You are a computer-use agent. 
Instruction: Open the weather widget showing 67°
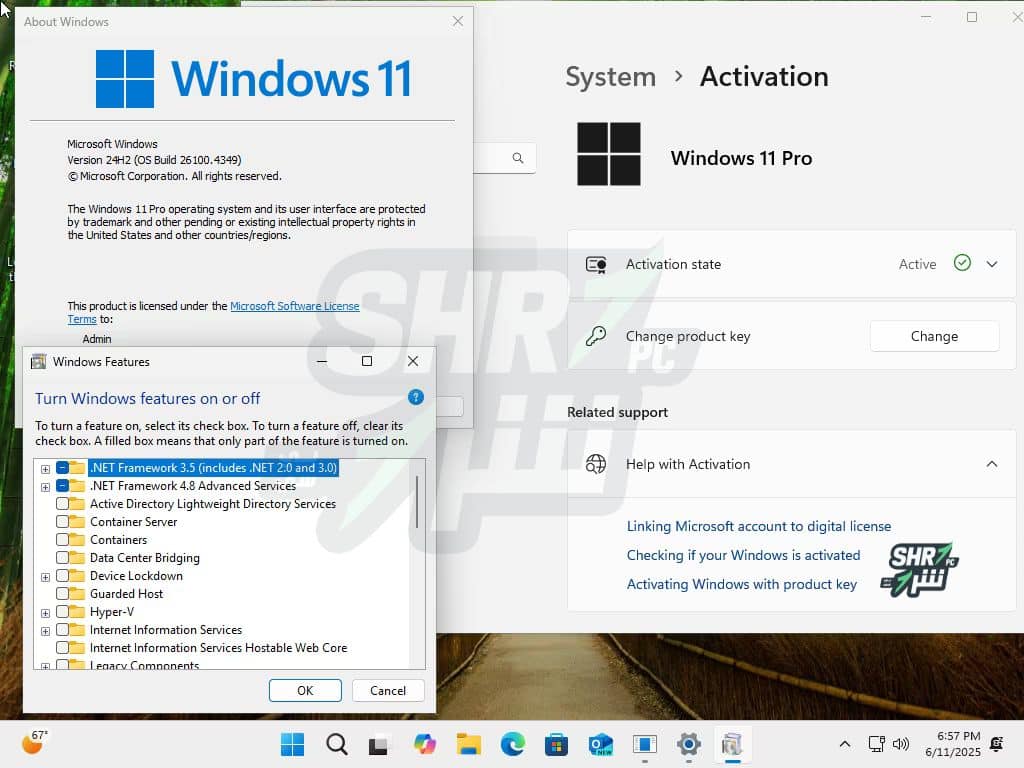(x=34, y=742)
